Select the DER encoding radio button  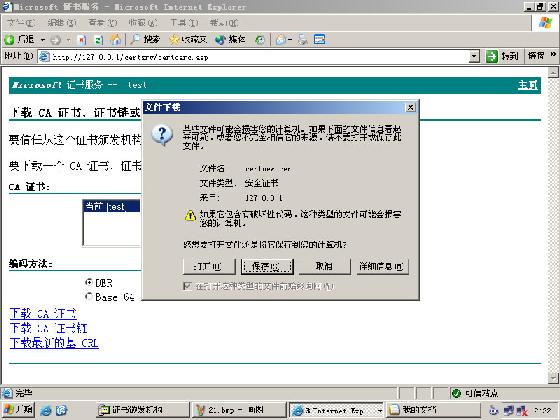[89, 282]
